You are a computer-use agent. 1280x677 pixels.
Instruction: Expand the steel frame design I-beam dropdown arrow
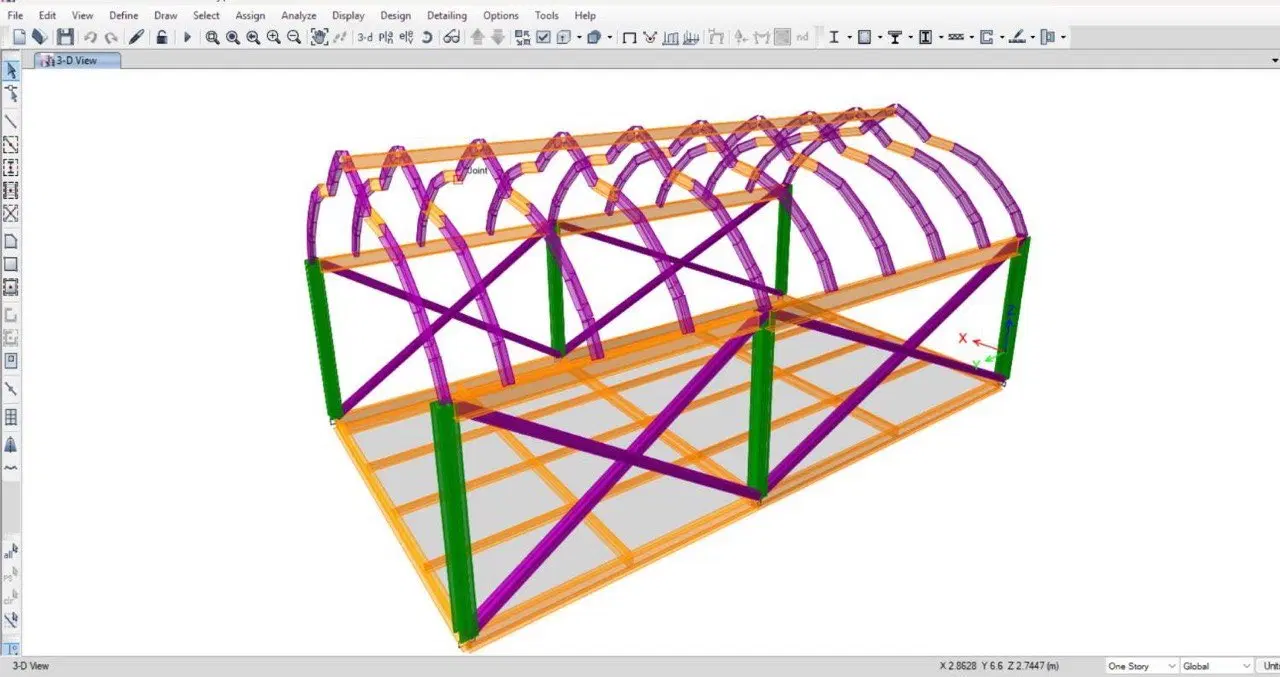849,37
